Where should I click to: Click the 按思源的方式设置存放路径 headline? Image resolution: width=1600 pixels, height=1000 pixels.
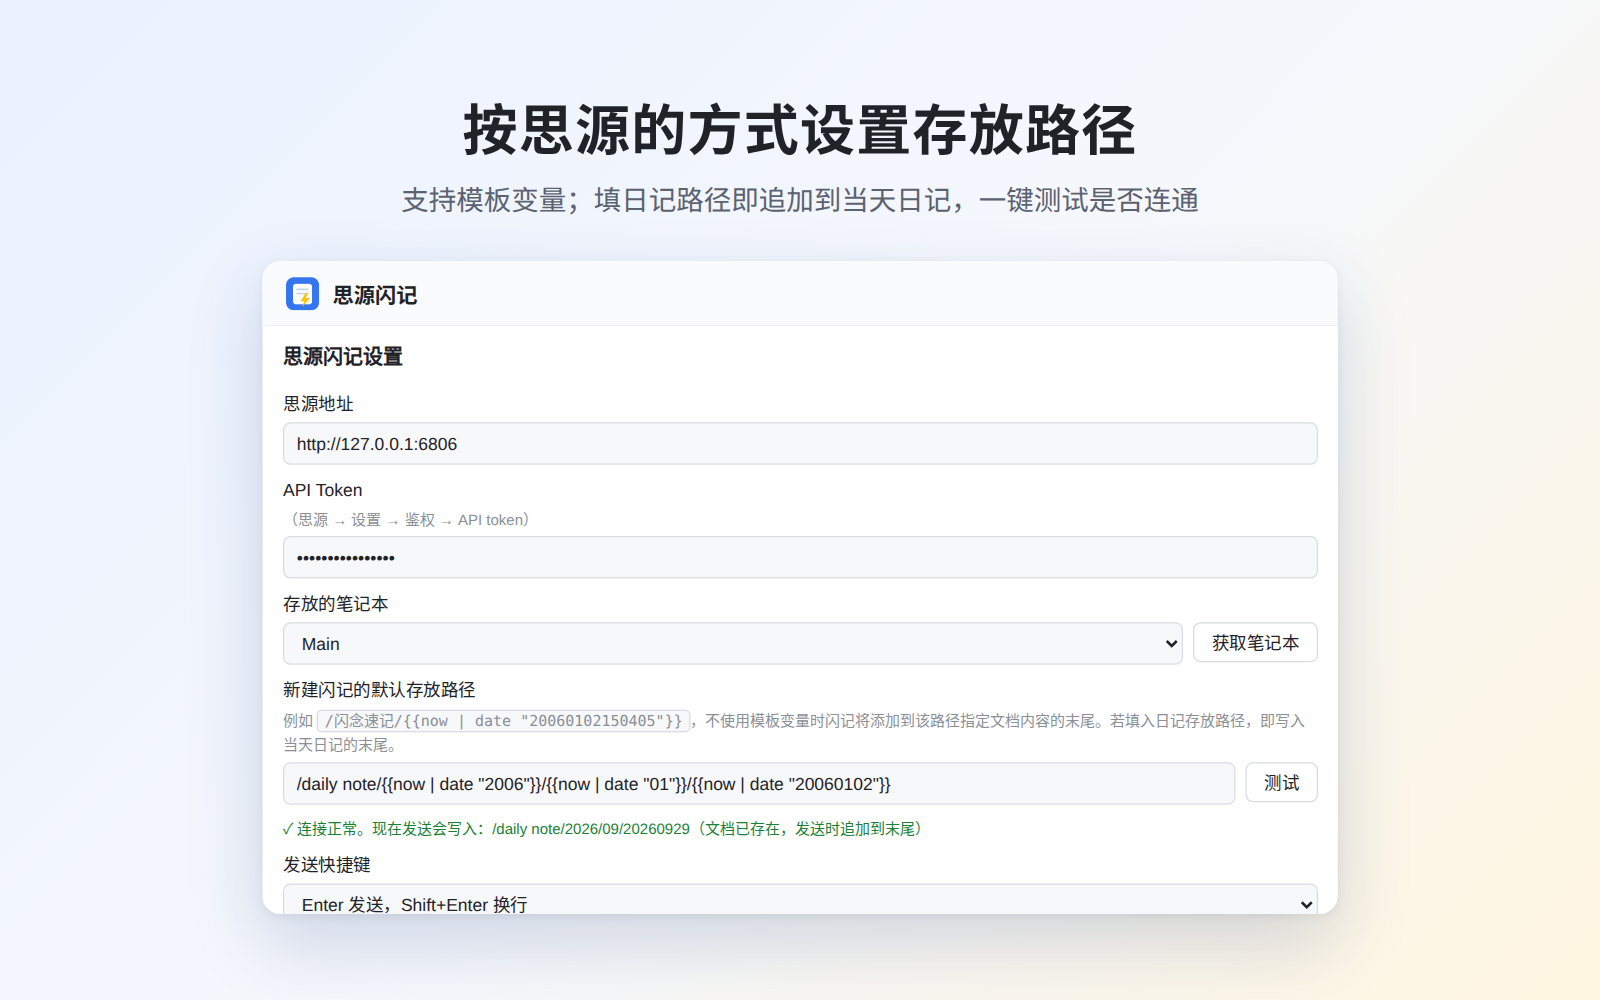point(800,130)
